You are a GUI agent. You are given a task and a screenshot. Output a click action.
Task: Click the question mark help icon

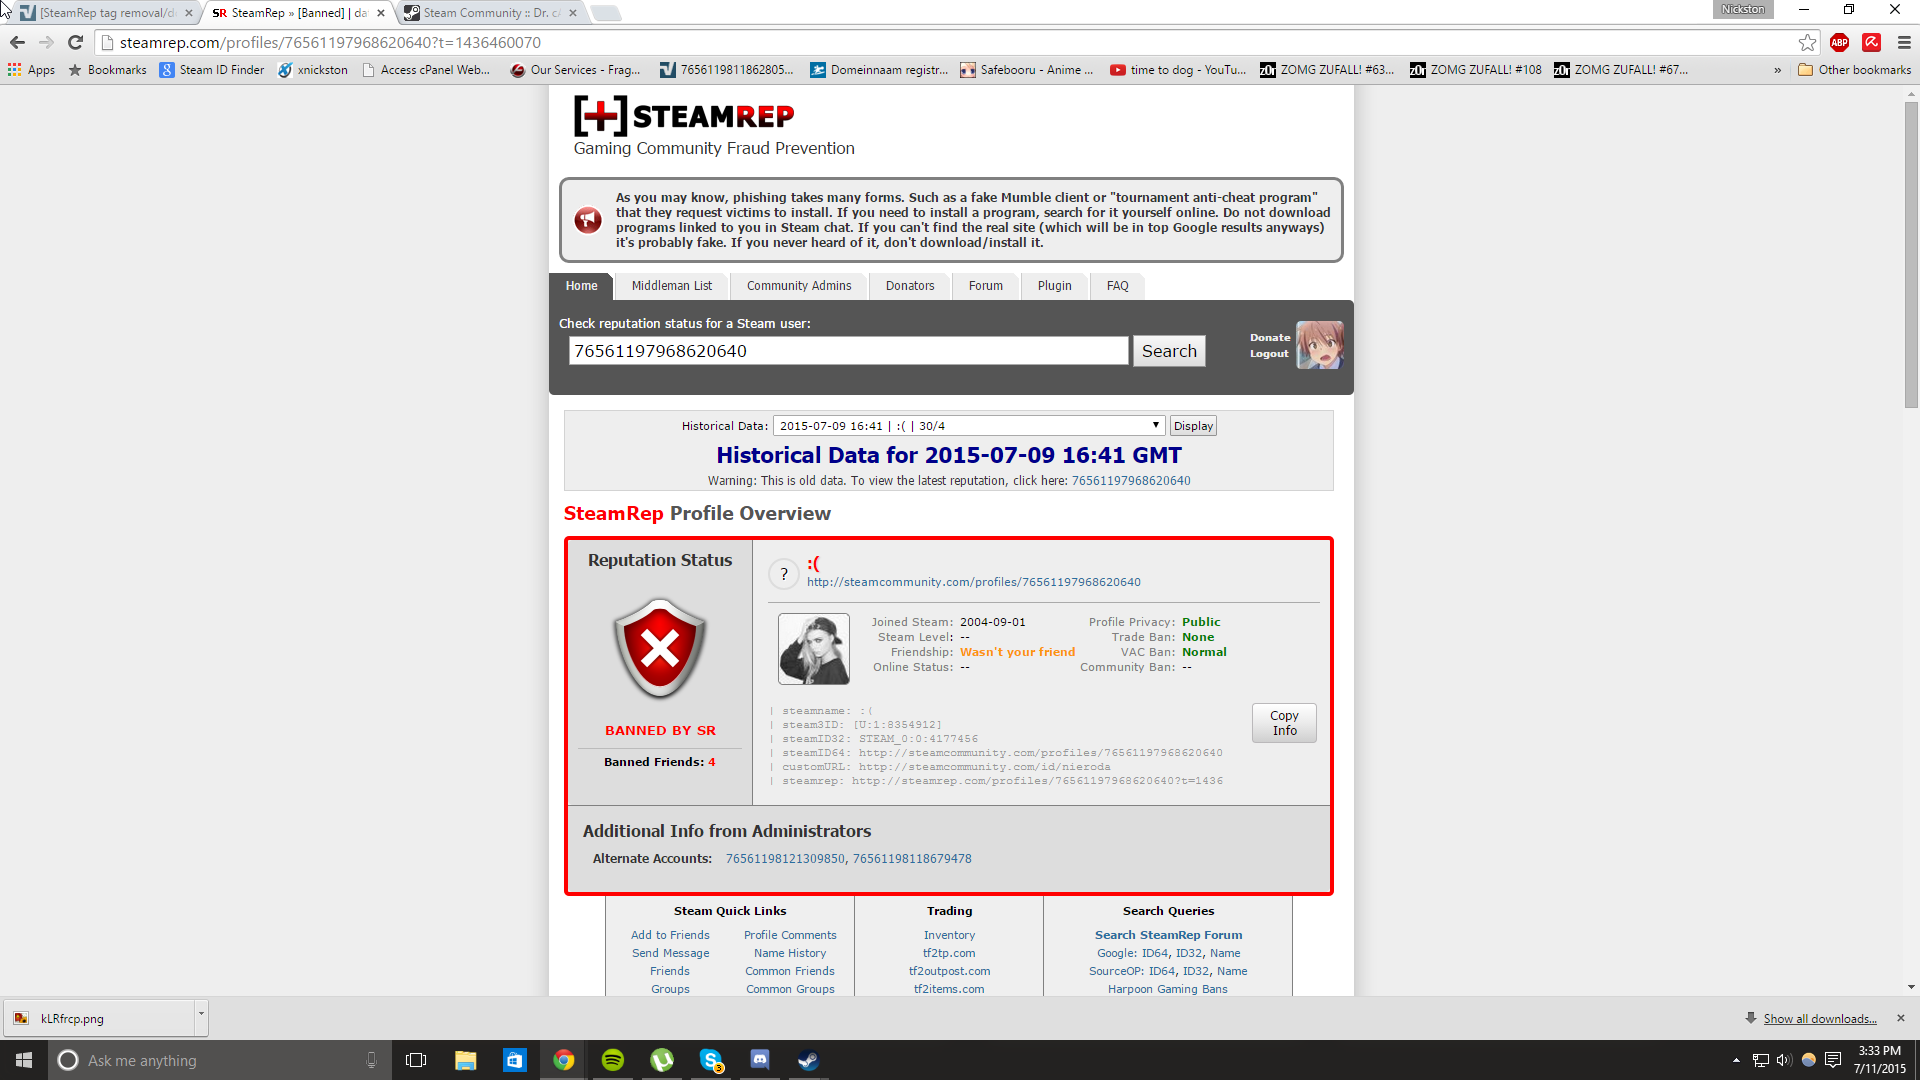coord(784,574)
